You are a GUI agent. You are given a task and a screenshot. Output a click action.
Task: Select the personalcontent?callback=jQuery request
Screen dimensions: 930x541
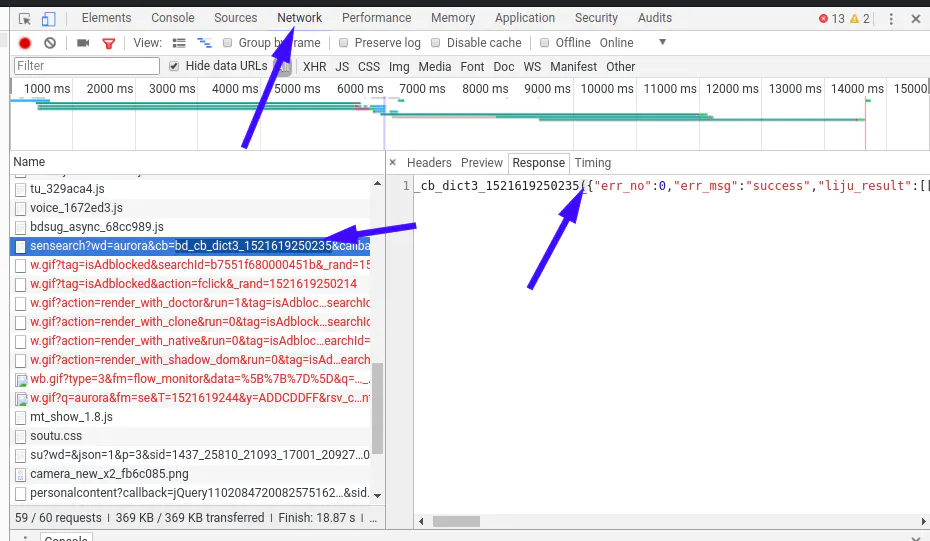click(190, 493)
